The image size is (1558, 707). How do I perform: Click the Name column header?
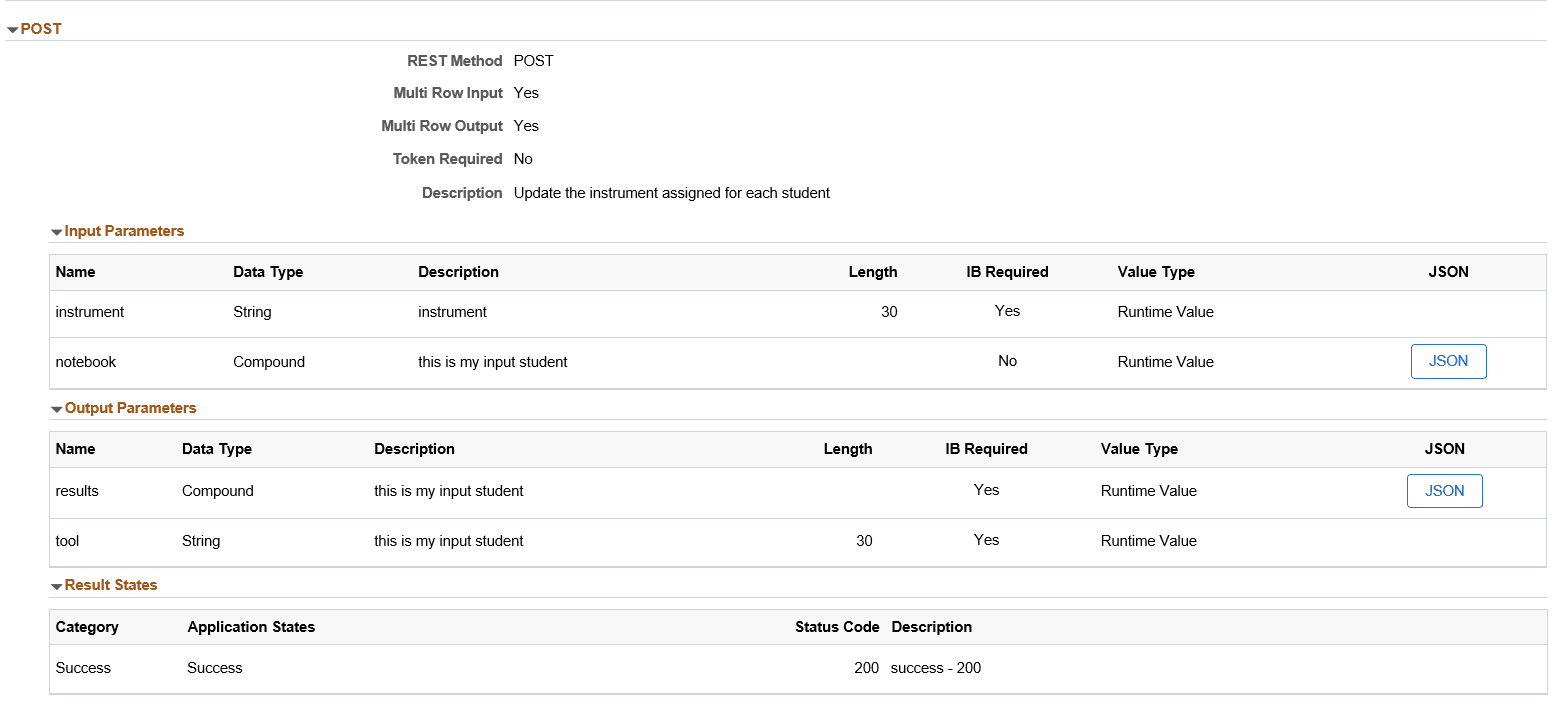tap(75, 271)
